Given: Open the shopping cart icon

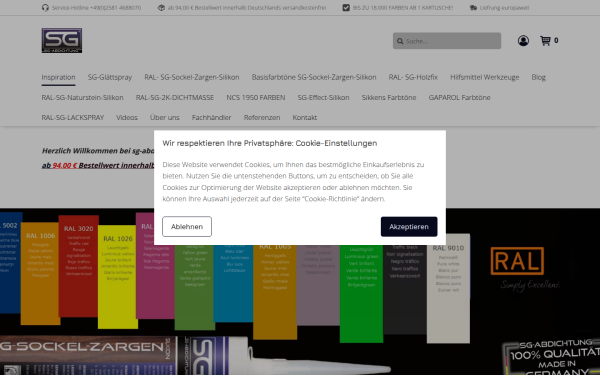Looking at the screenshot, I should (545, 41).
